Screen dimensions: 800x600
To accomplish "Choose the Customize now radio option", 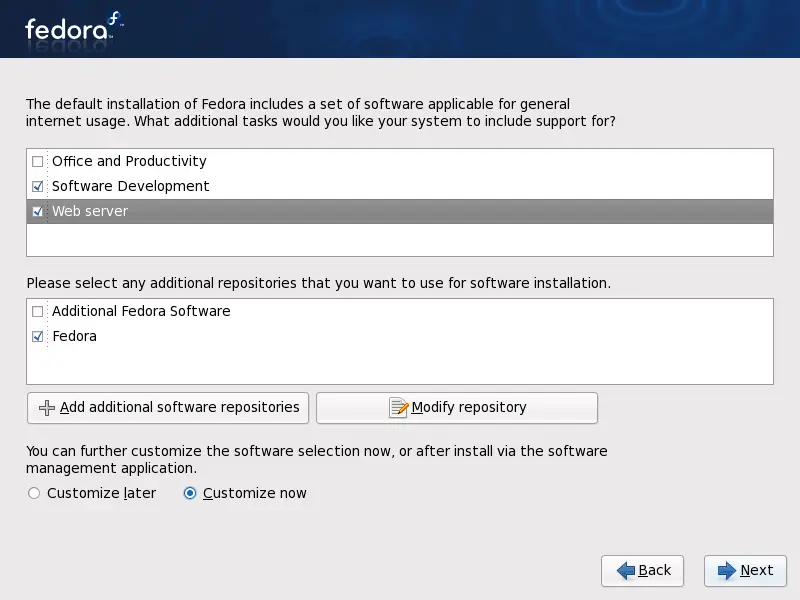I will click(190, 493).
